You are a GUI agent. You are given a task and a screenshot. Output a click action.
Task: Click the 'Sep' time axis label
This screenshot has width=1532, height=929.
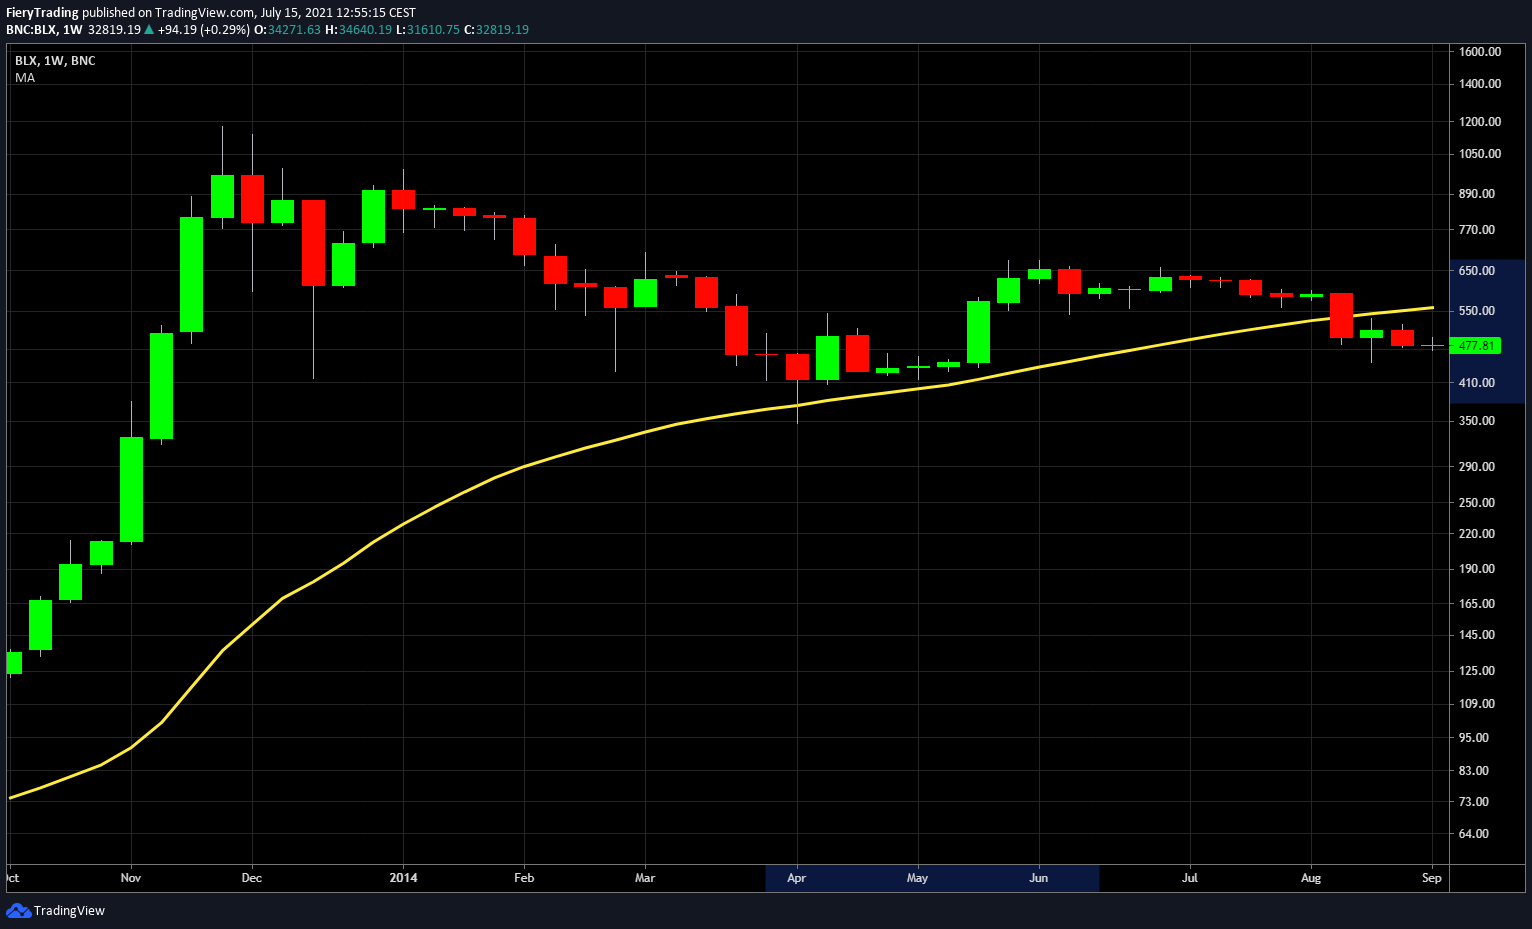click(1432, 878)
